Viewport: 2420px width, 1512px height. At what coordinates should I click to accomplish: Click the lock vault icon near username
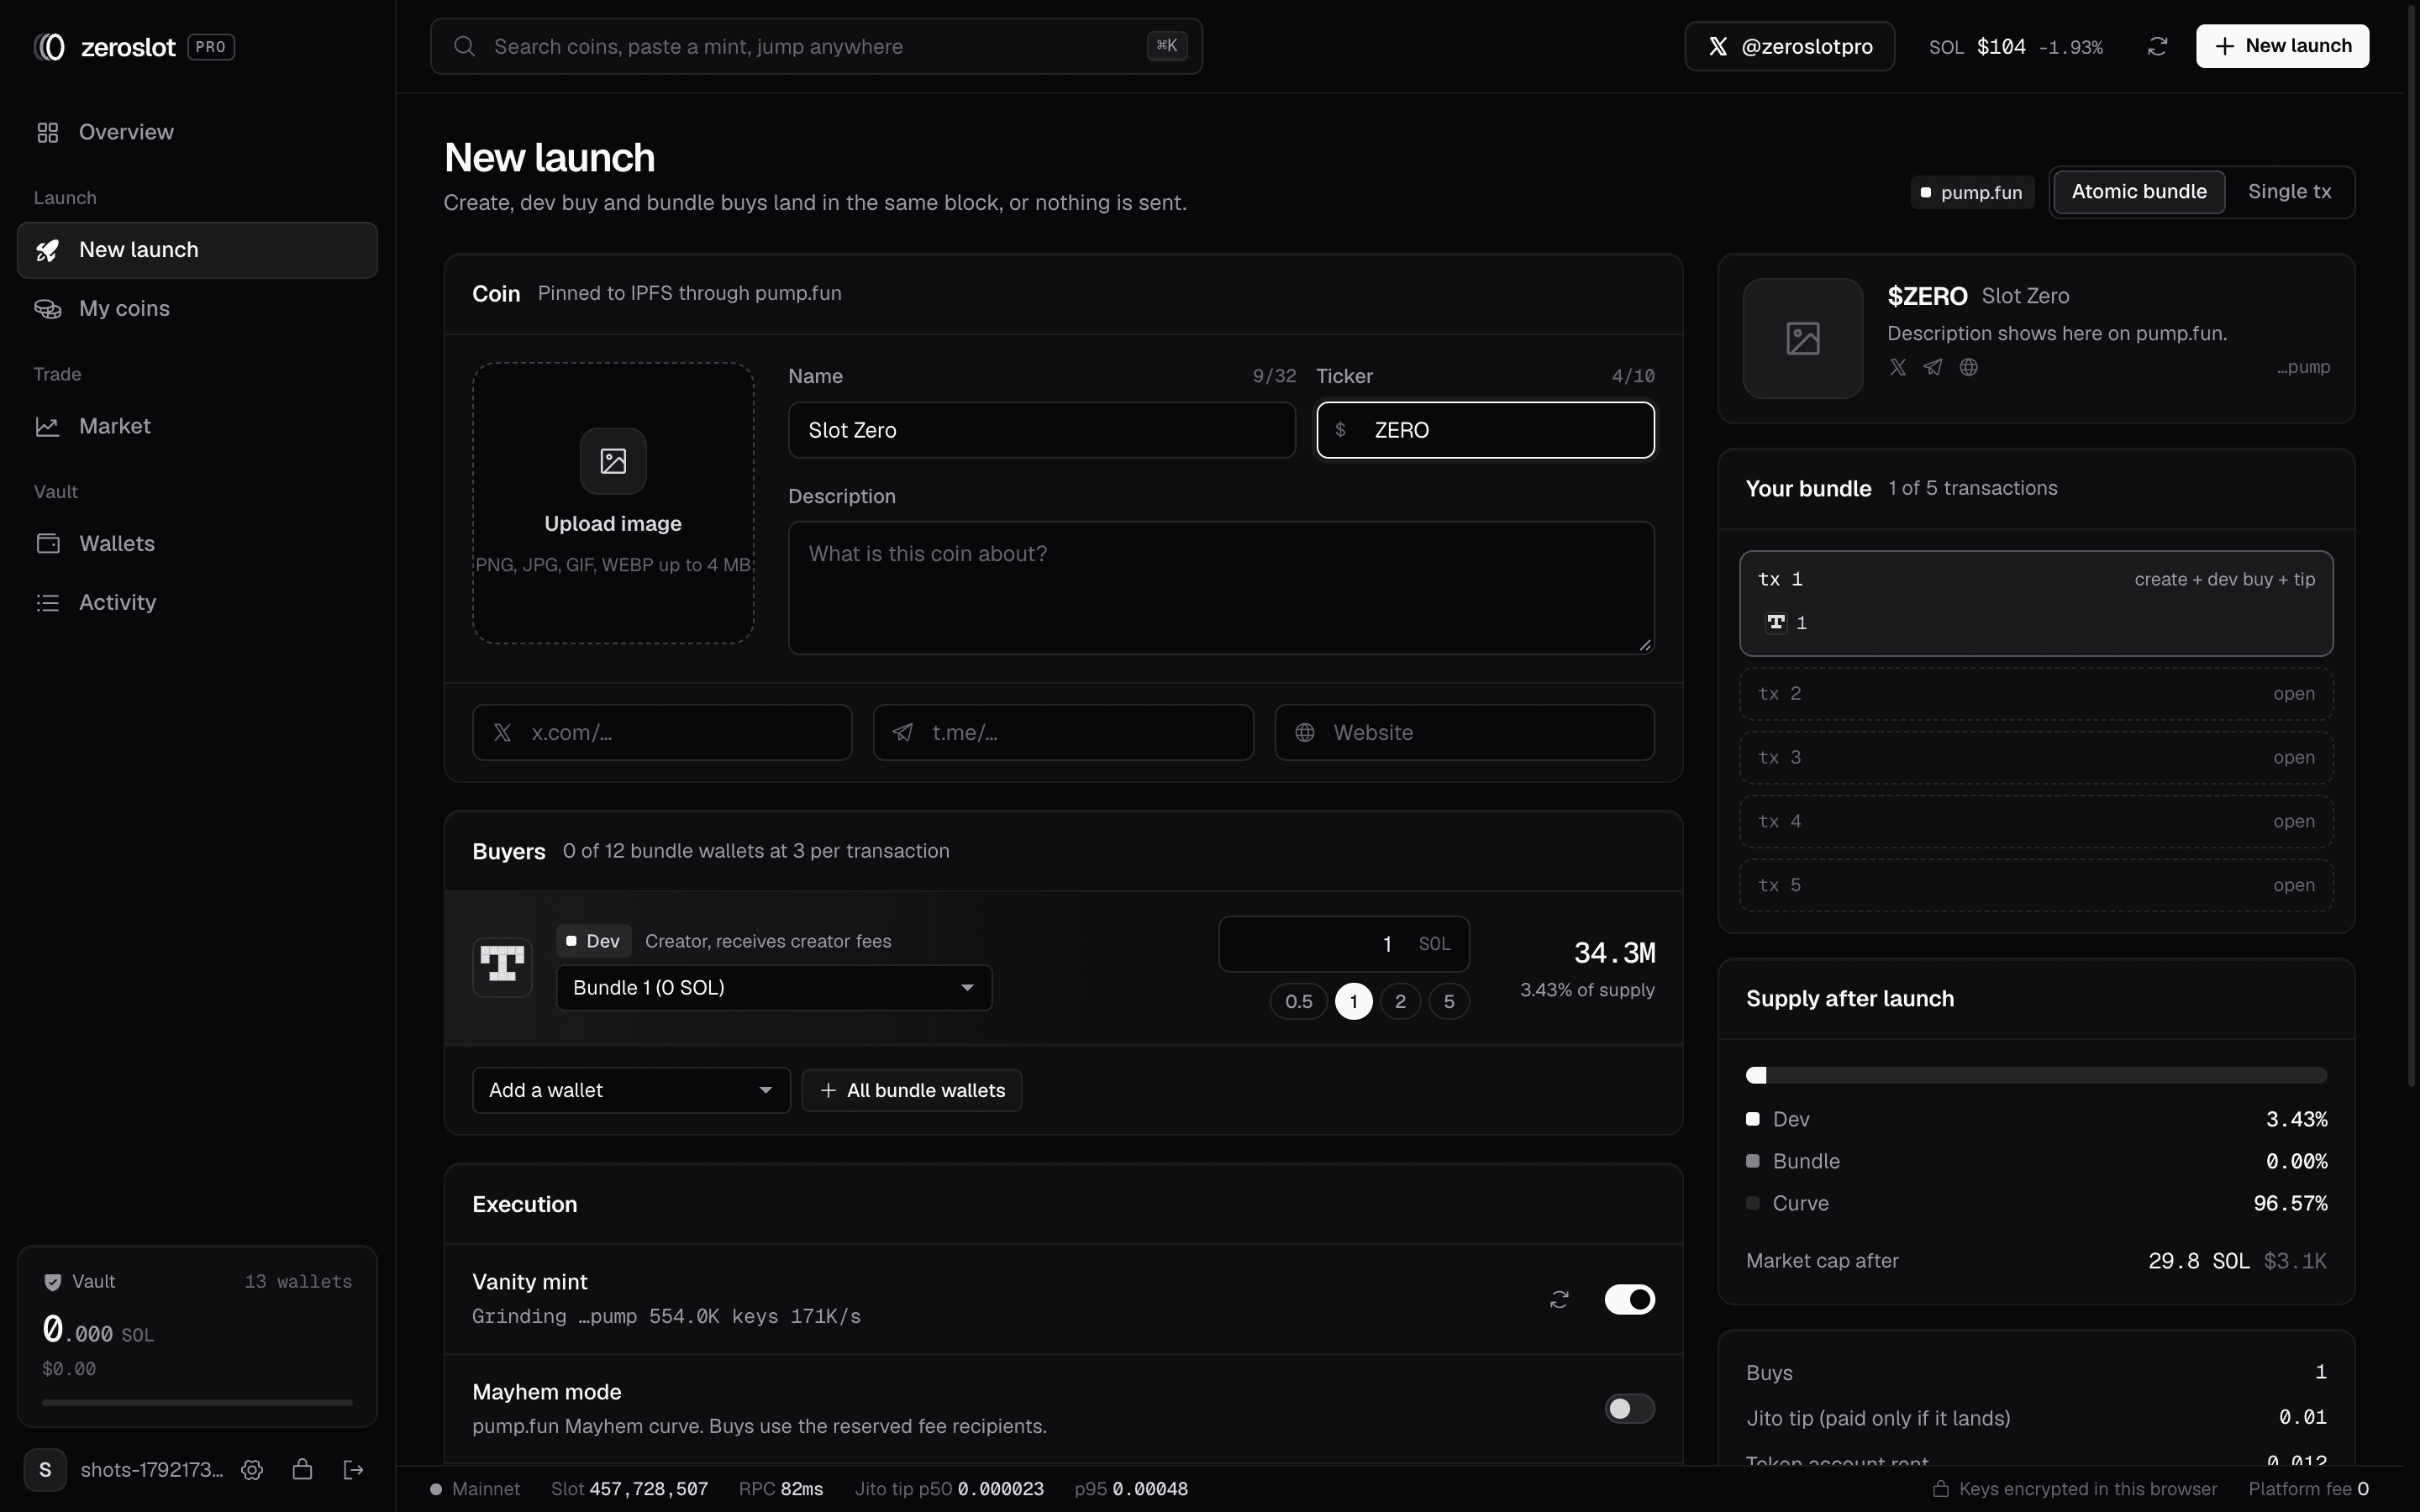click(302, 1469)
